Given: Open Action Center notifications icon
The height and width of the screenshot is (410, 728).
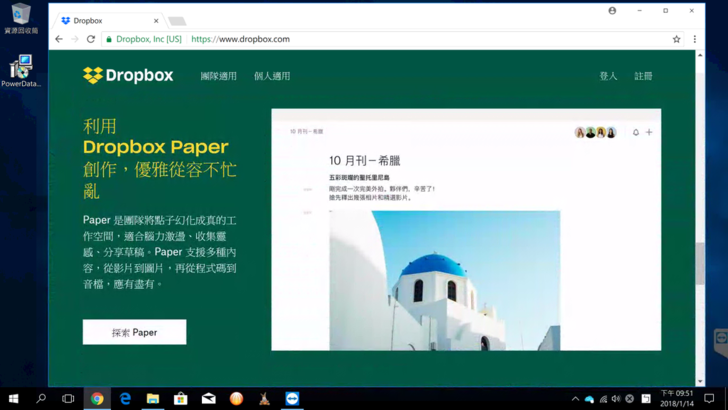Looking at the screenshot, I should pyautogui.click(x=709, y=398).
